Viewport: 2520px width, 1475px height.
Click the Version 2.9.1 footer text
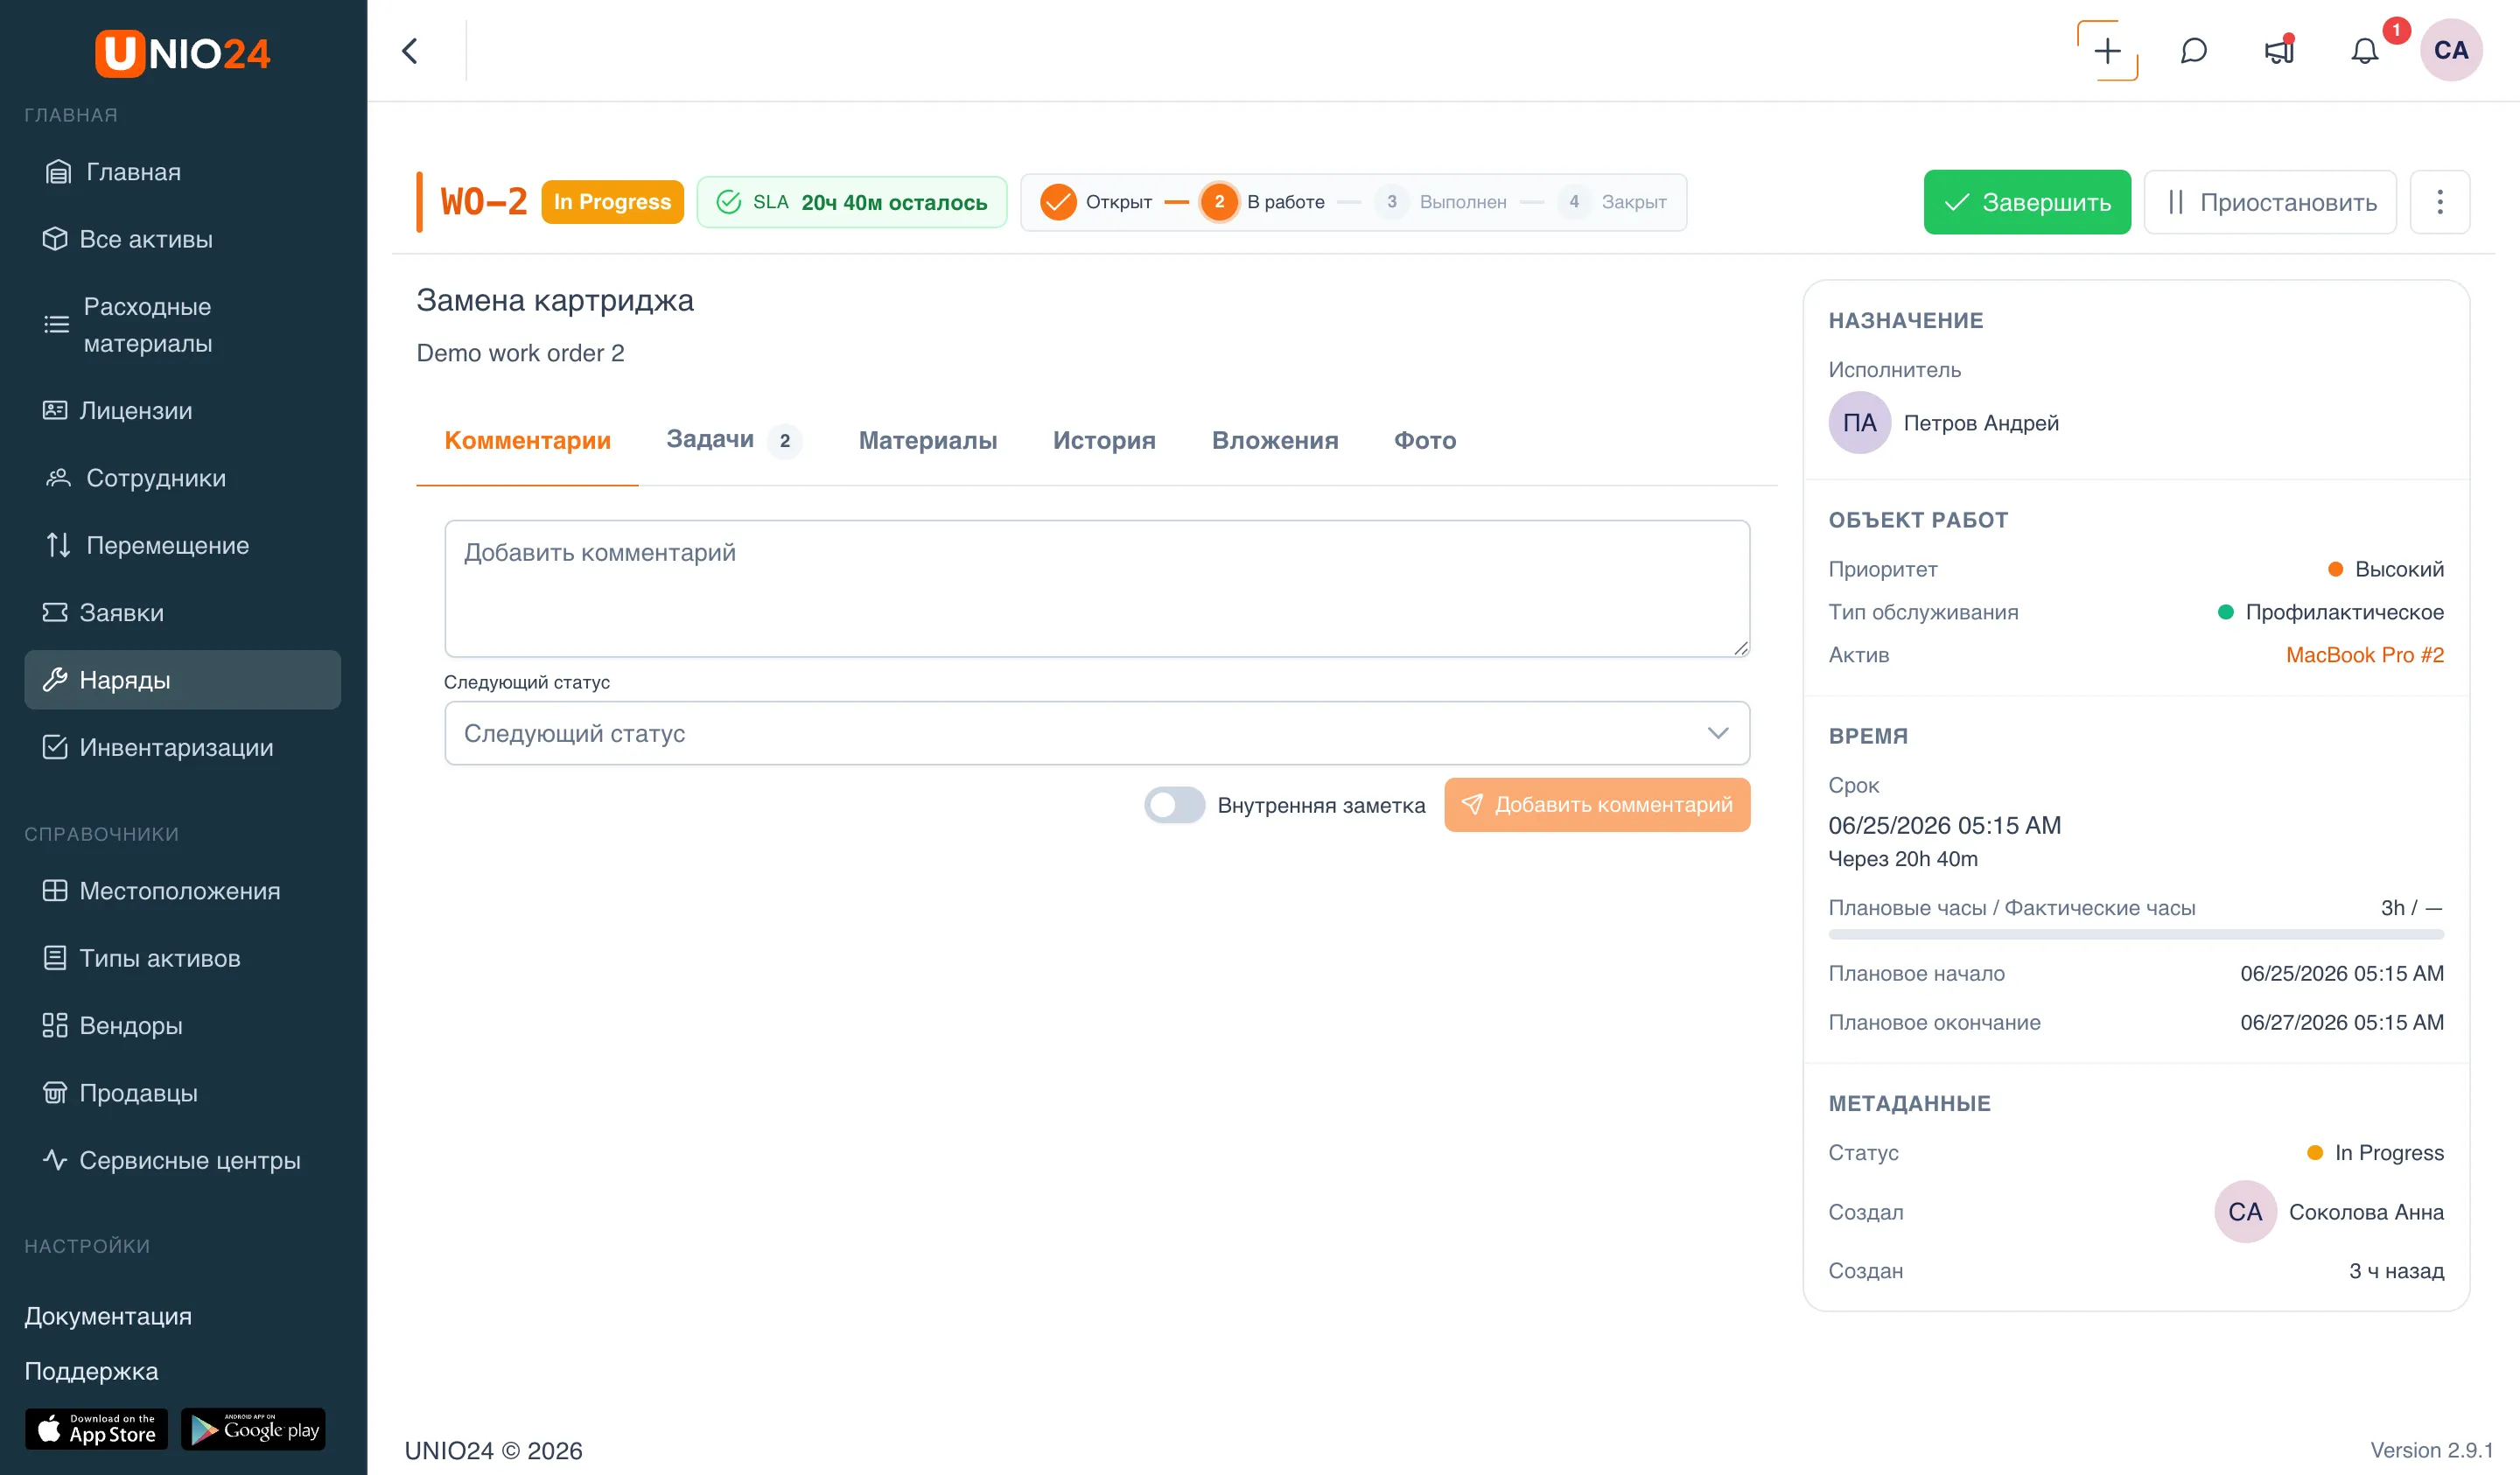point(2431,1450)
